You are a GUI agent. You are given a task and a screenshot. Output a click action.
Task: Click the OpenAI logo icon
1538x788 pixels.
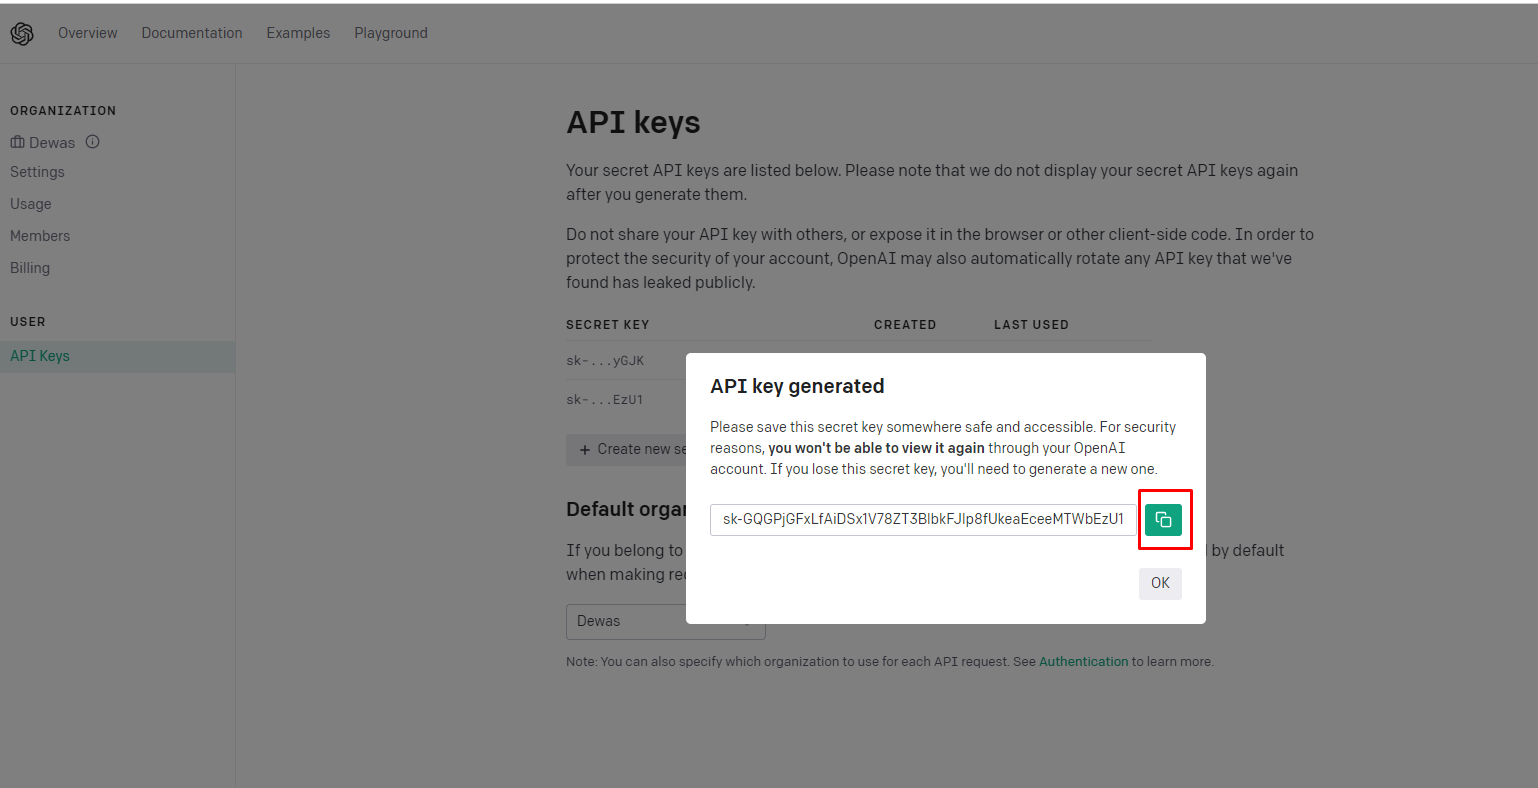tap(22, 33)
